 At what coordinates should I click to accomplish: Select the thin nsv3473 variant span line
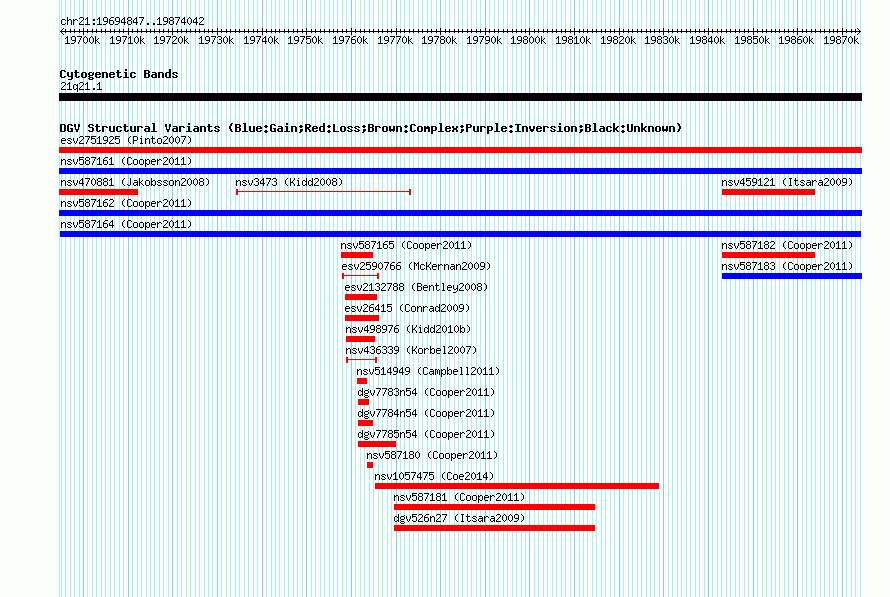(324, 192)
